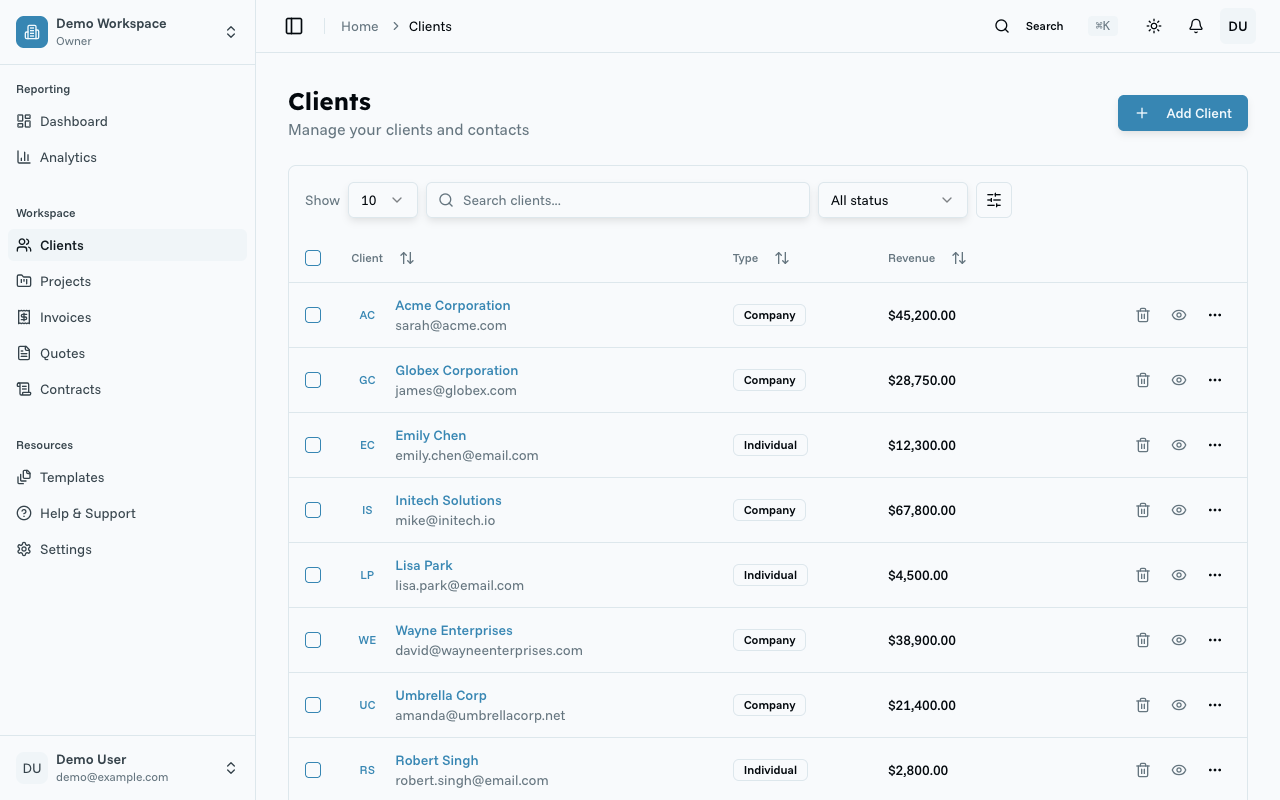
Task: Check the select-all clients checkbox
Action: point(313,258)
